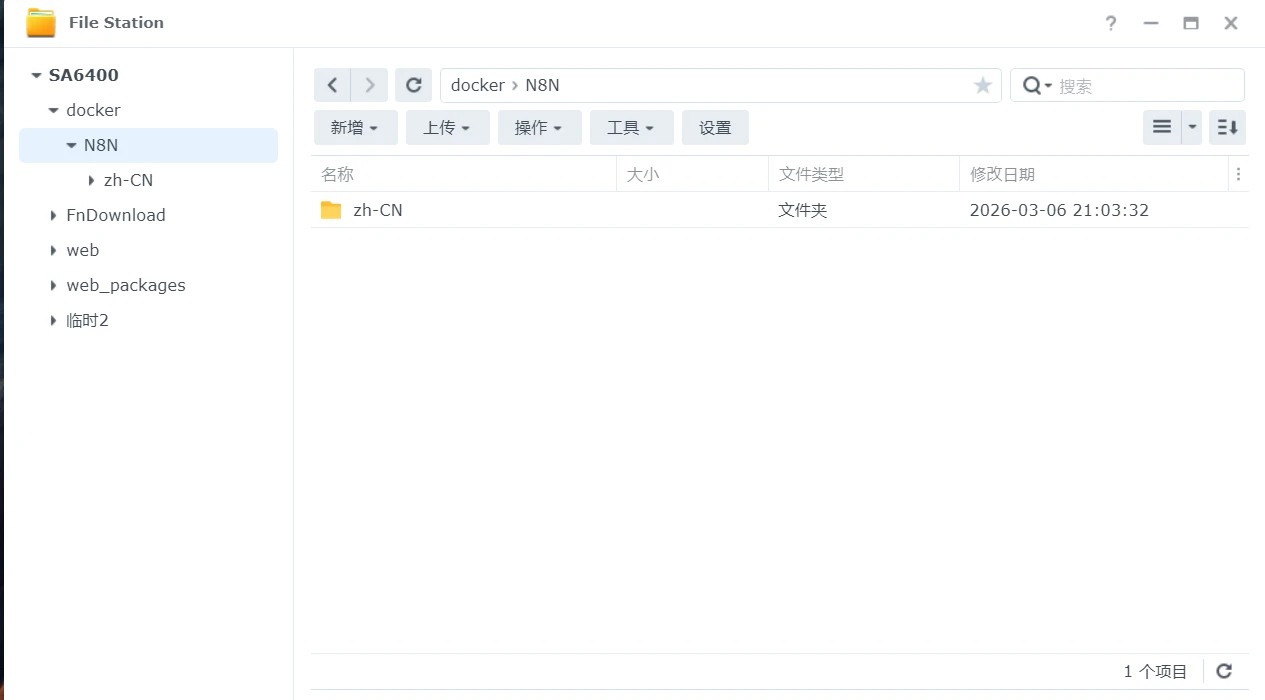1265x700 pixels.
Task: Refresh the folder using the toolbar reload icon
Action: click(413, 85)
